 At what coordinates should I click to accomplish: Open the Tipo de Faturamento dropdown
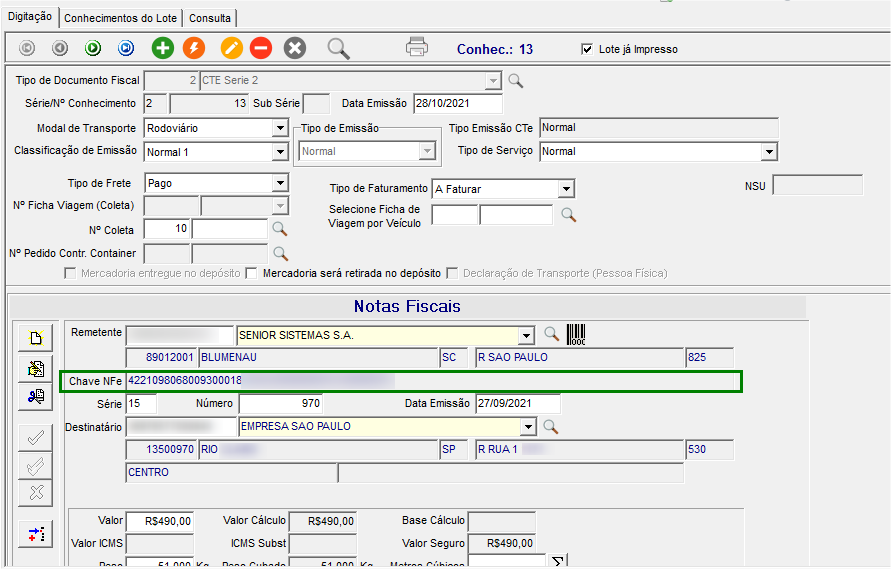pyautogui.click(x=566, y=189)
